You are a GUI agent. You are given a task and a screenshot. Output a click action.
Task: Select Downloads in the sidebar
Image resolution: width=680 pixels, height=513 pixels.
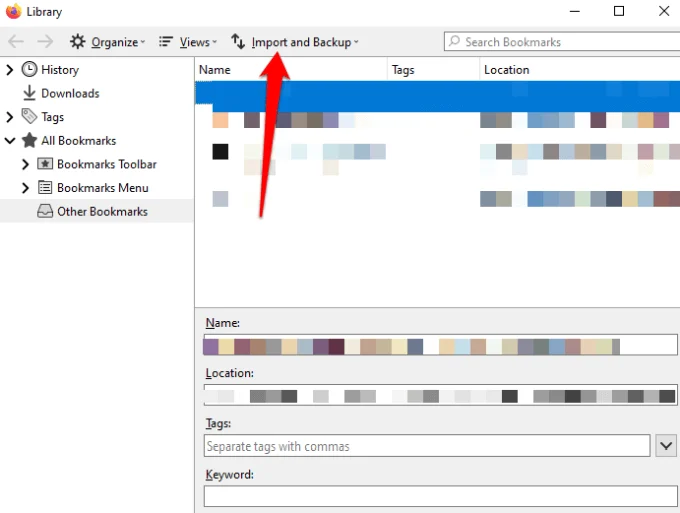coord(70,93)
